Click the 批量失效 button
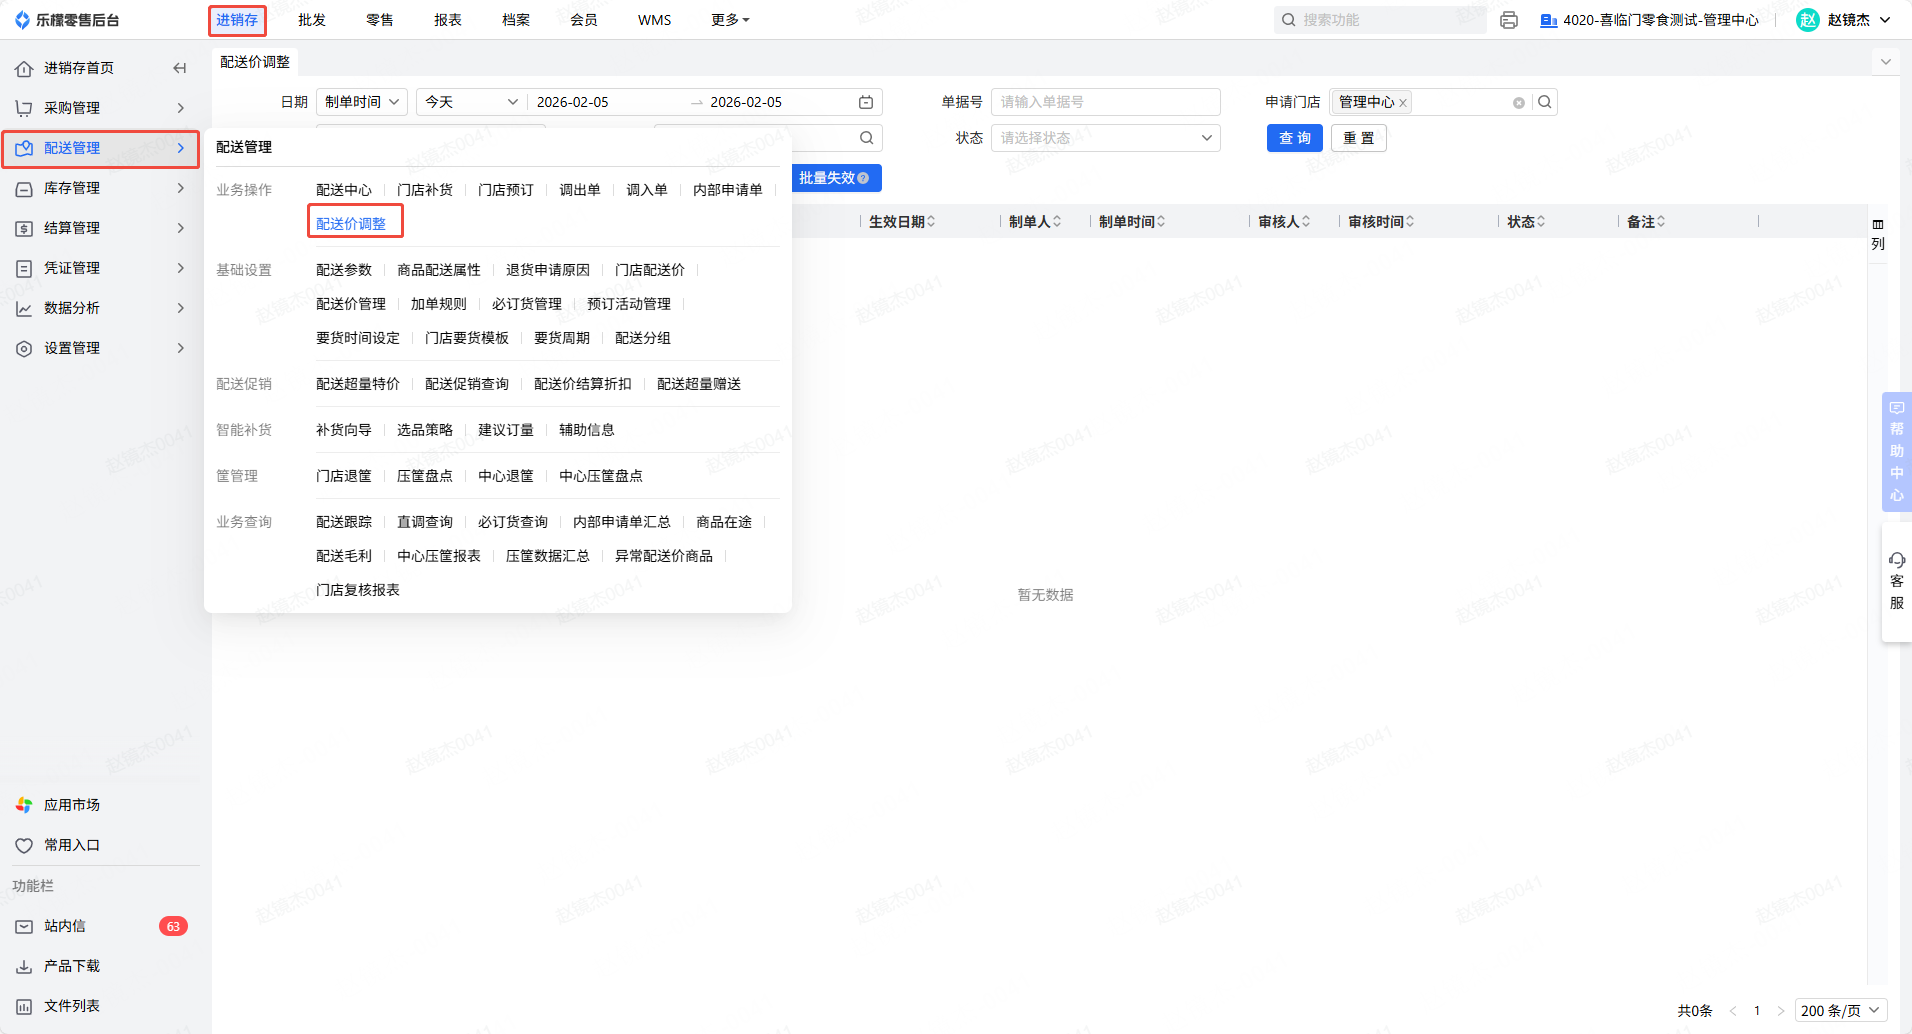This screenshot has width=1912, height=1034. tap(836, 178)
